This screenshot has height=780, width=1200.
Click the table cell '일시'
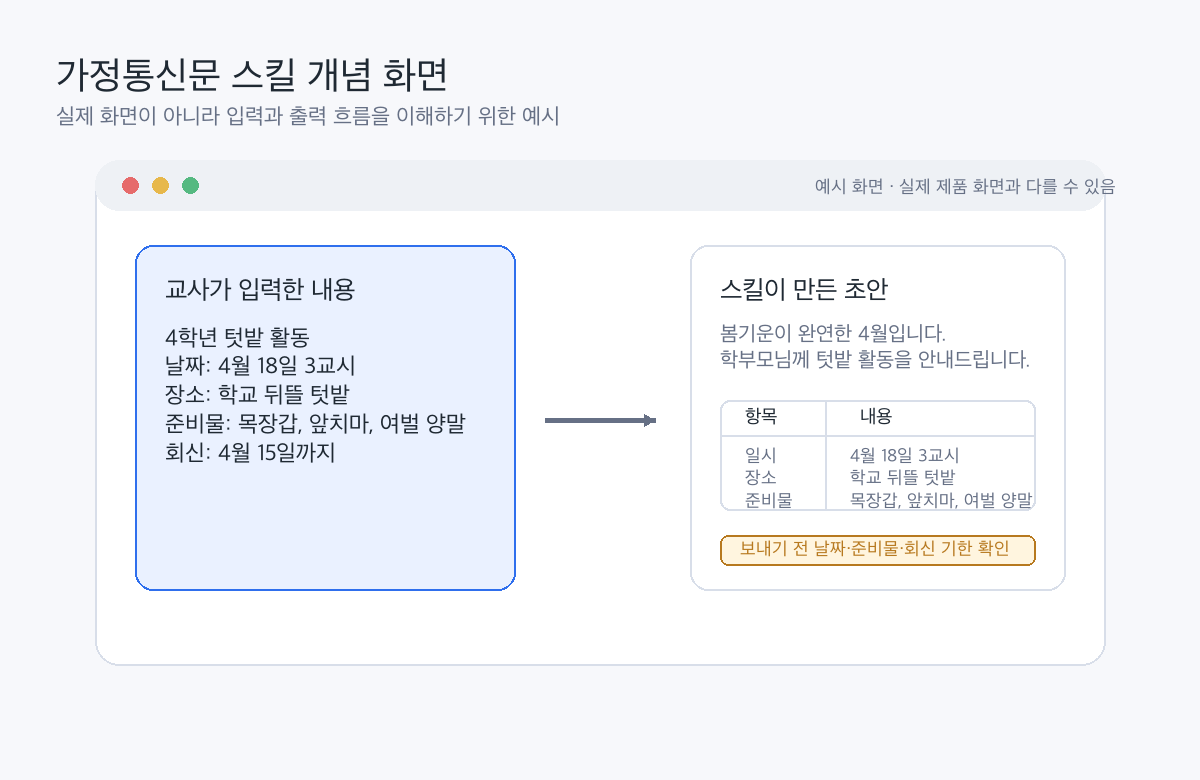click(x=761, y=456)
